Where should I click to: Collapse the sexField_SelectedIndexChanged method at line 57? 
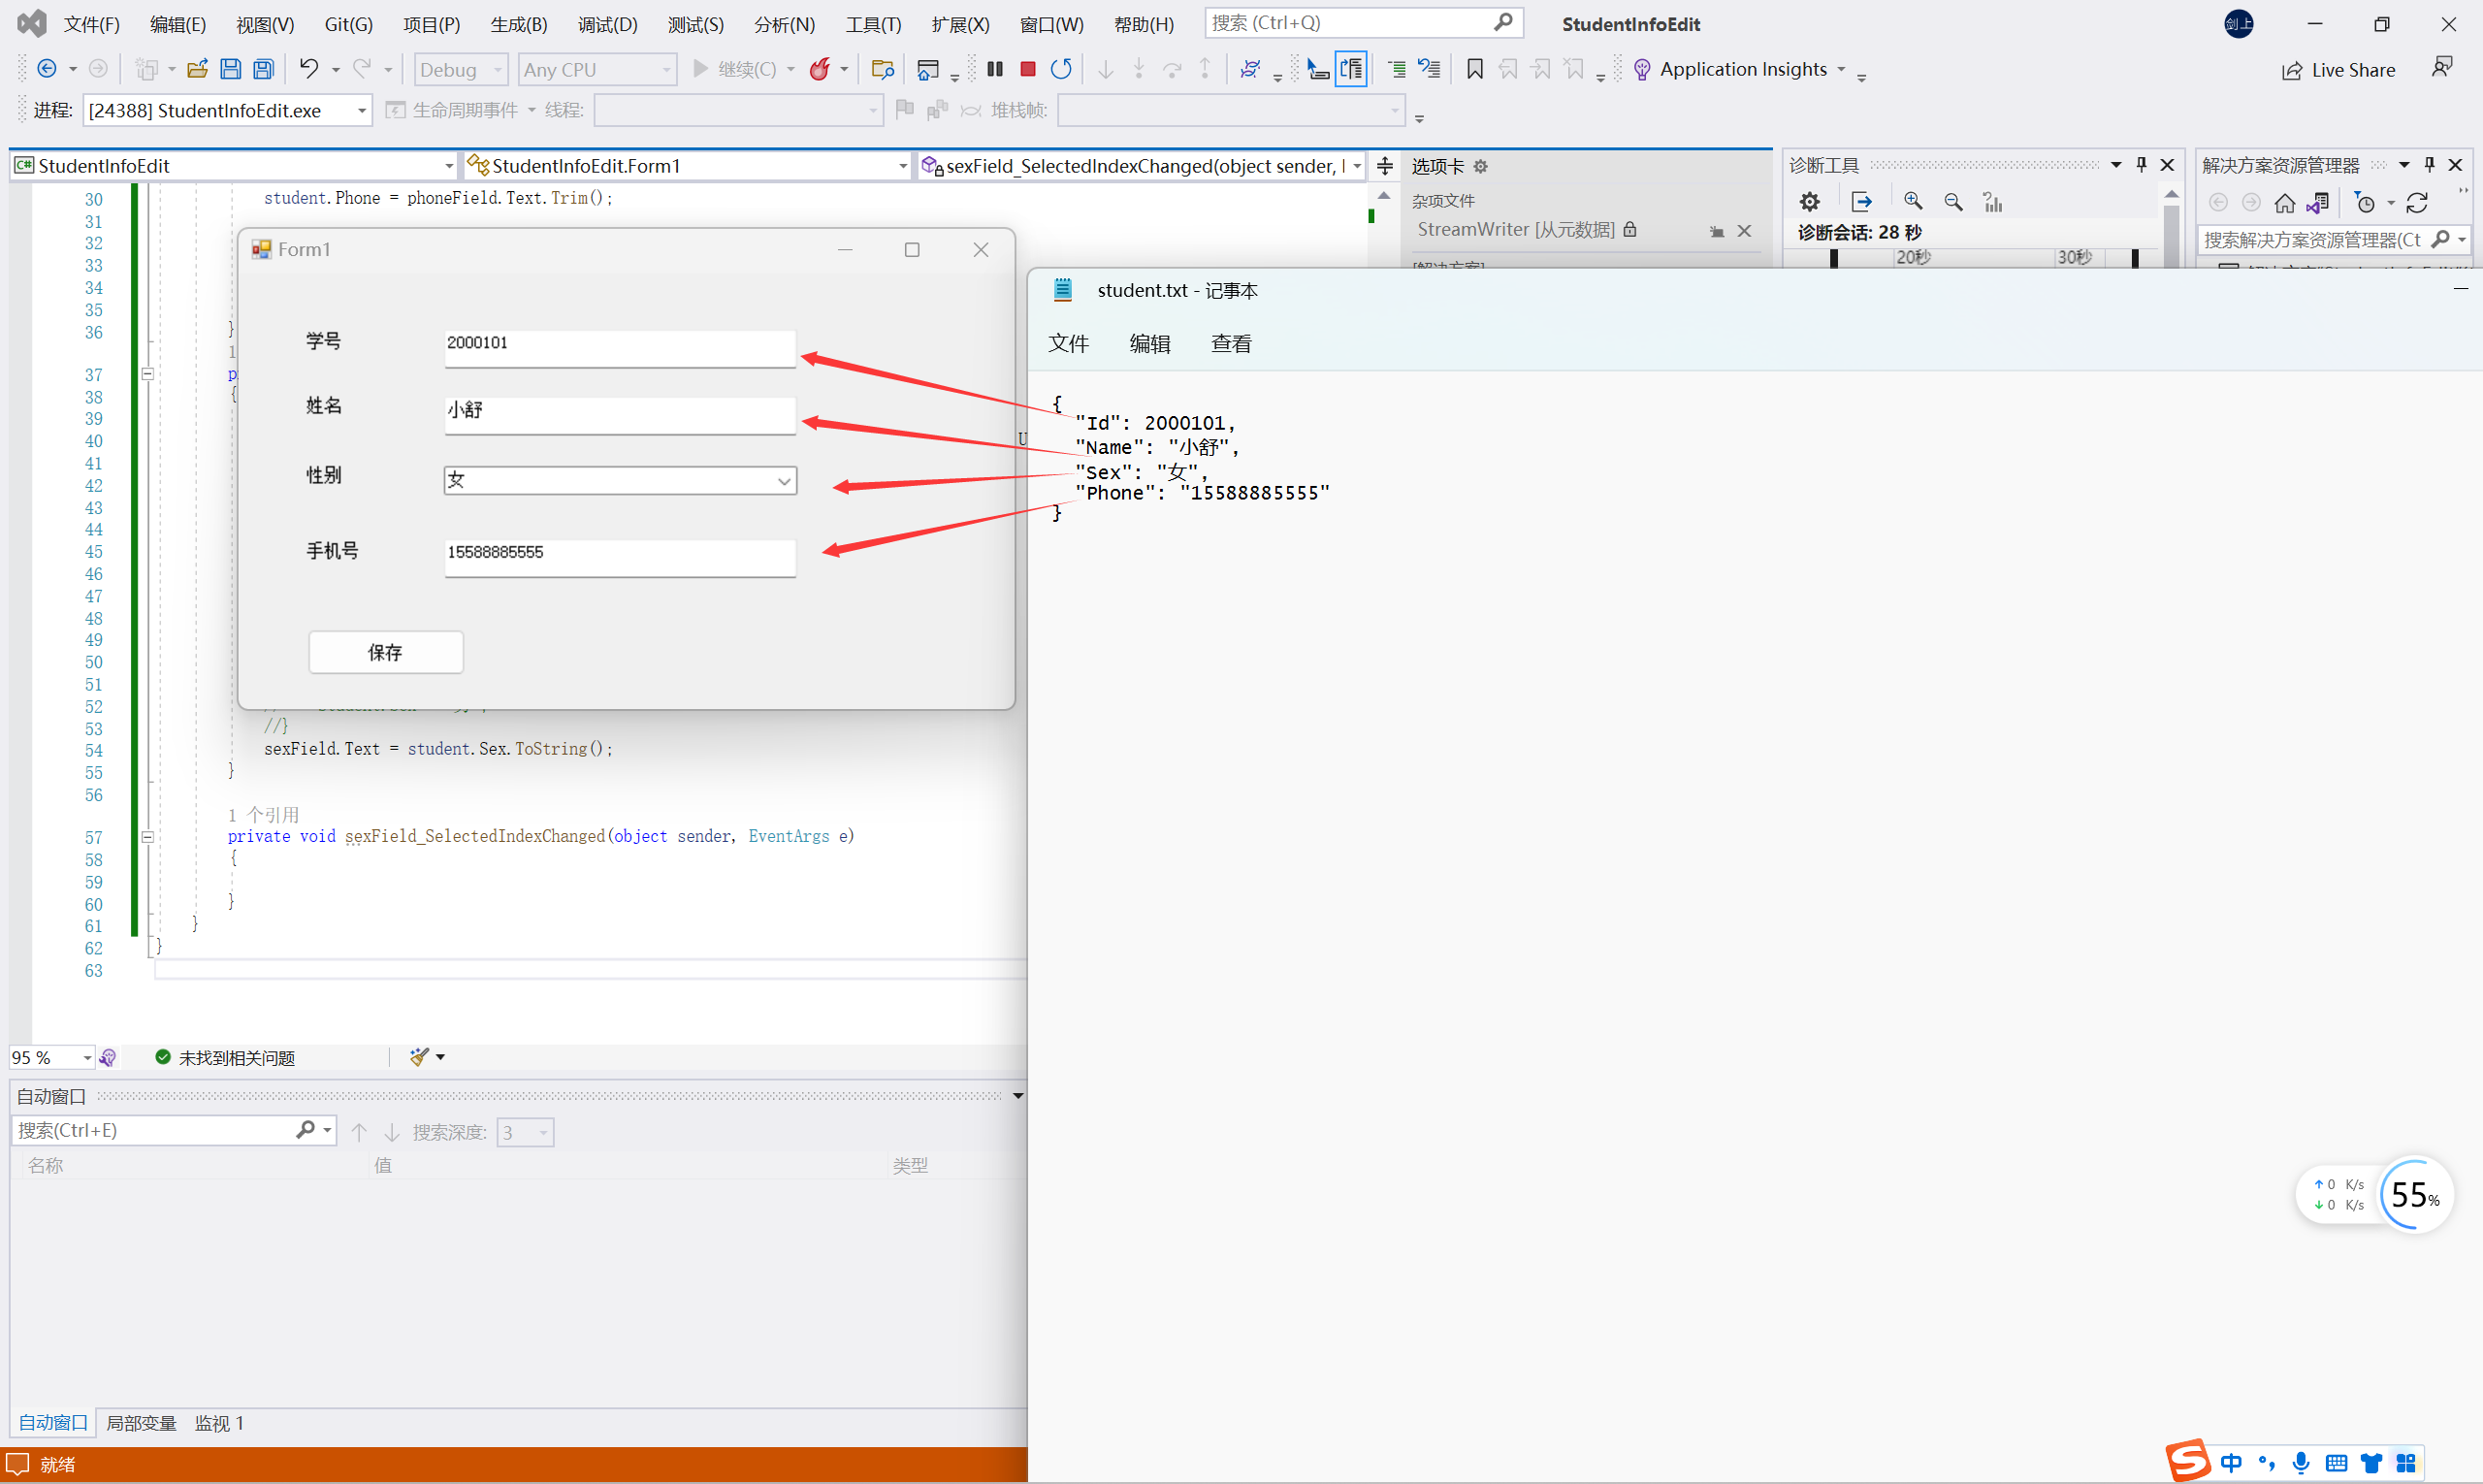pyautogui.click(x=148, y=837)
